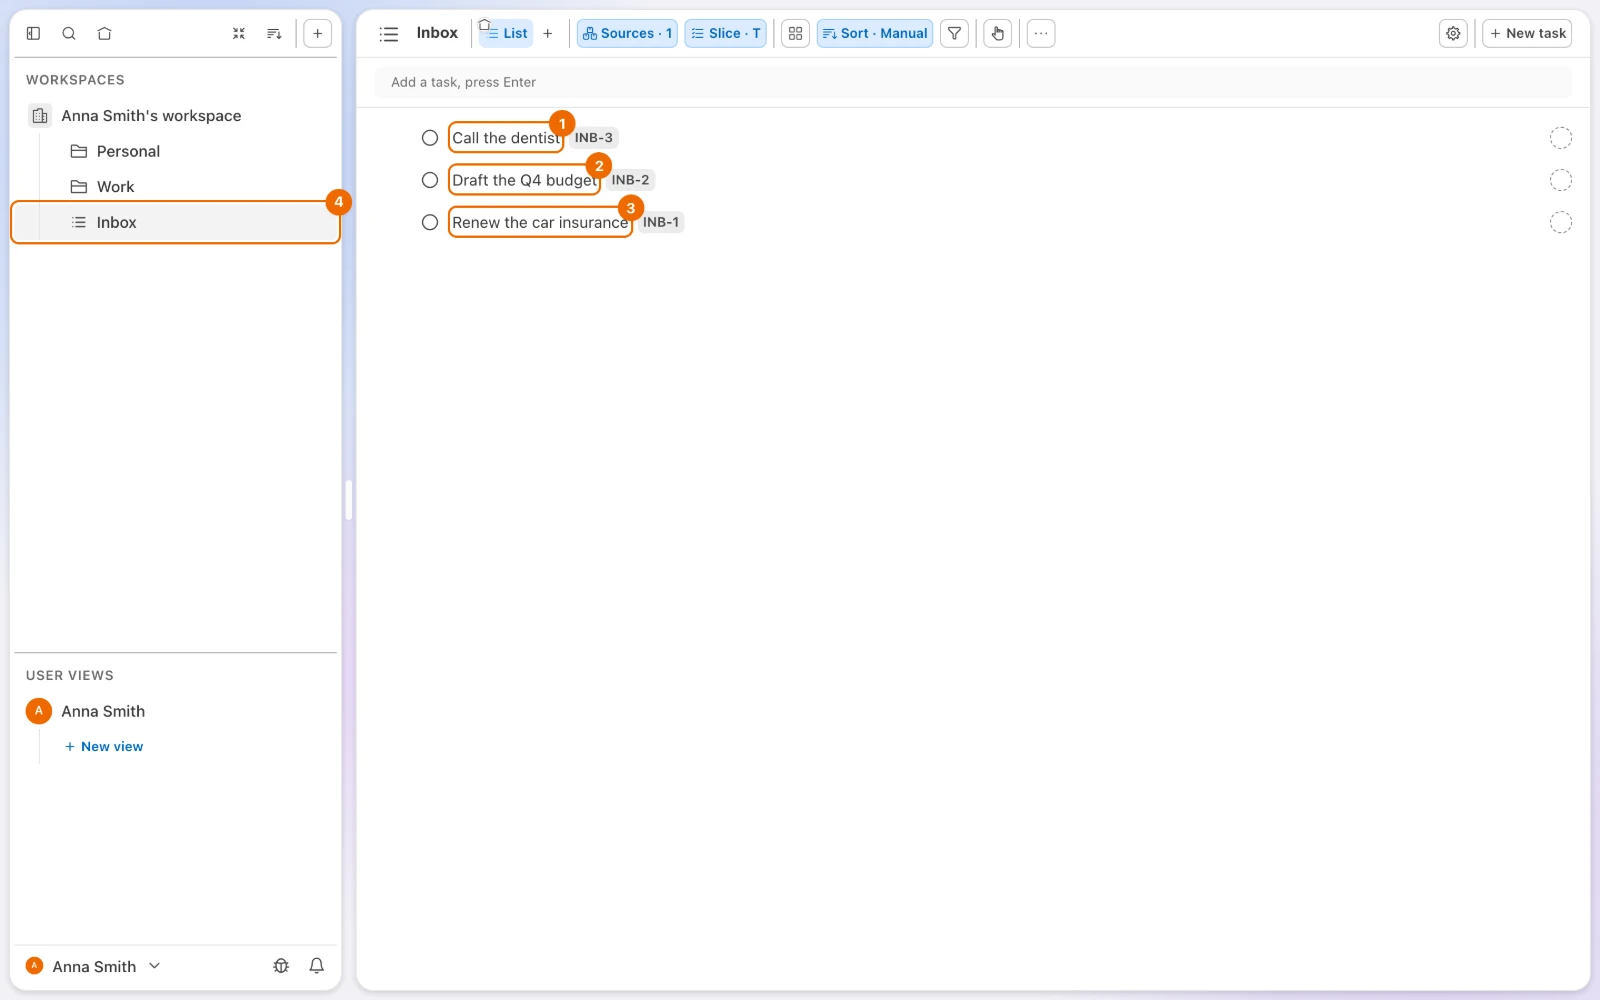
Task: Toggle the sidebar panel icon
Action: pyautogui.click(x=33, y=33)
